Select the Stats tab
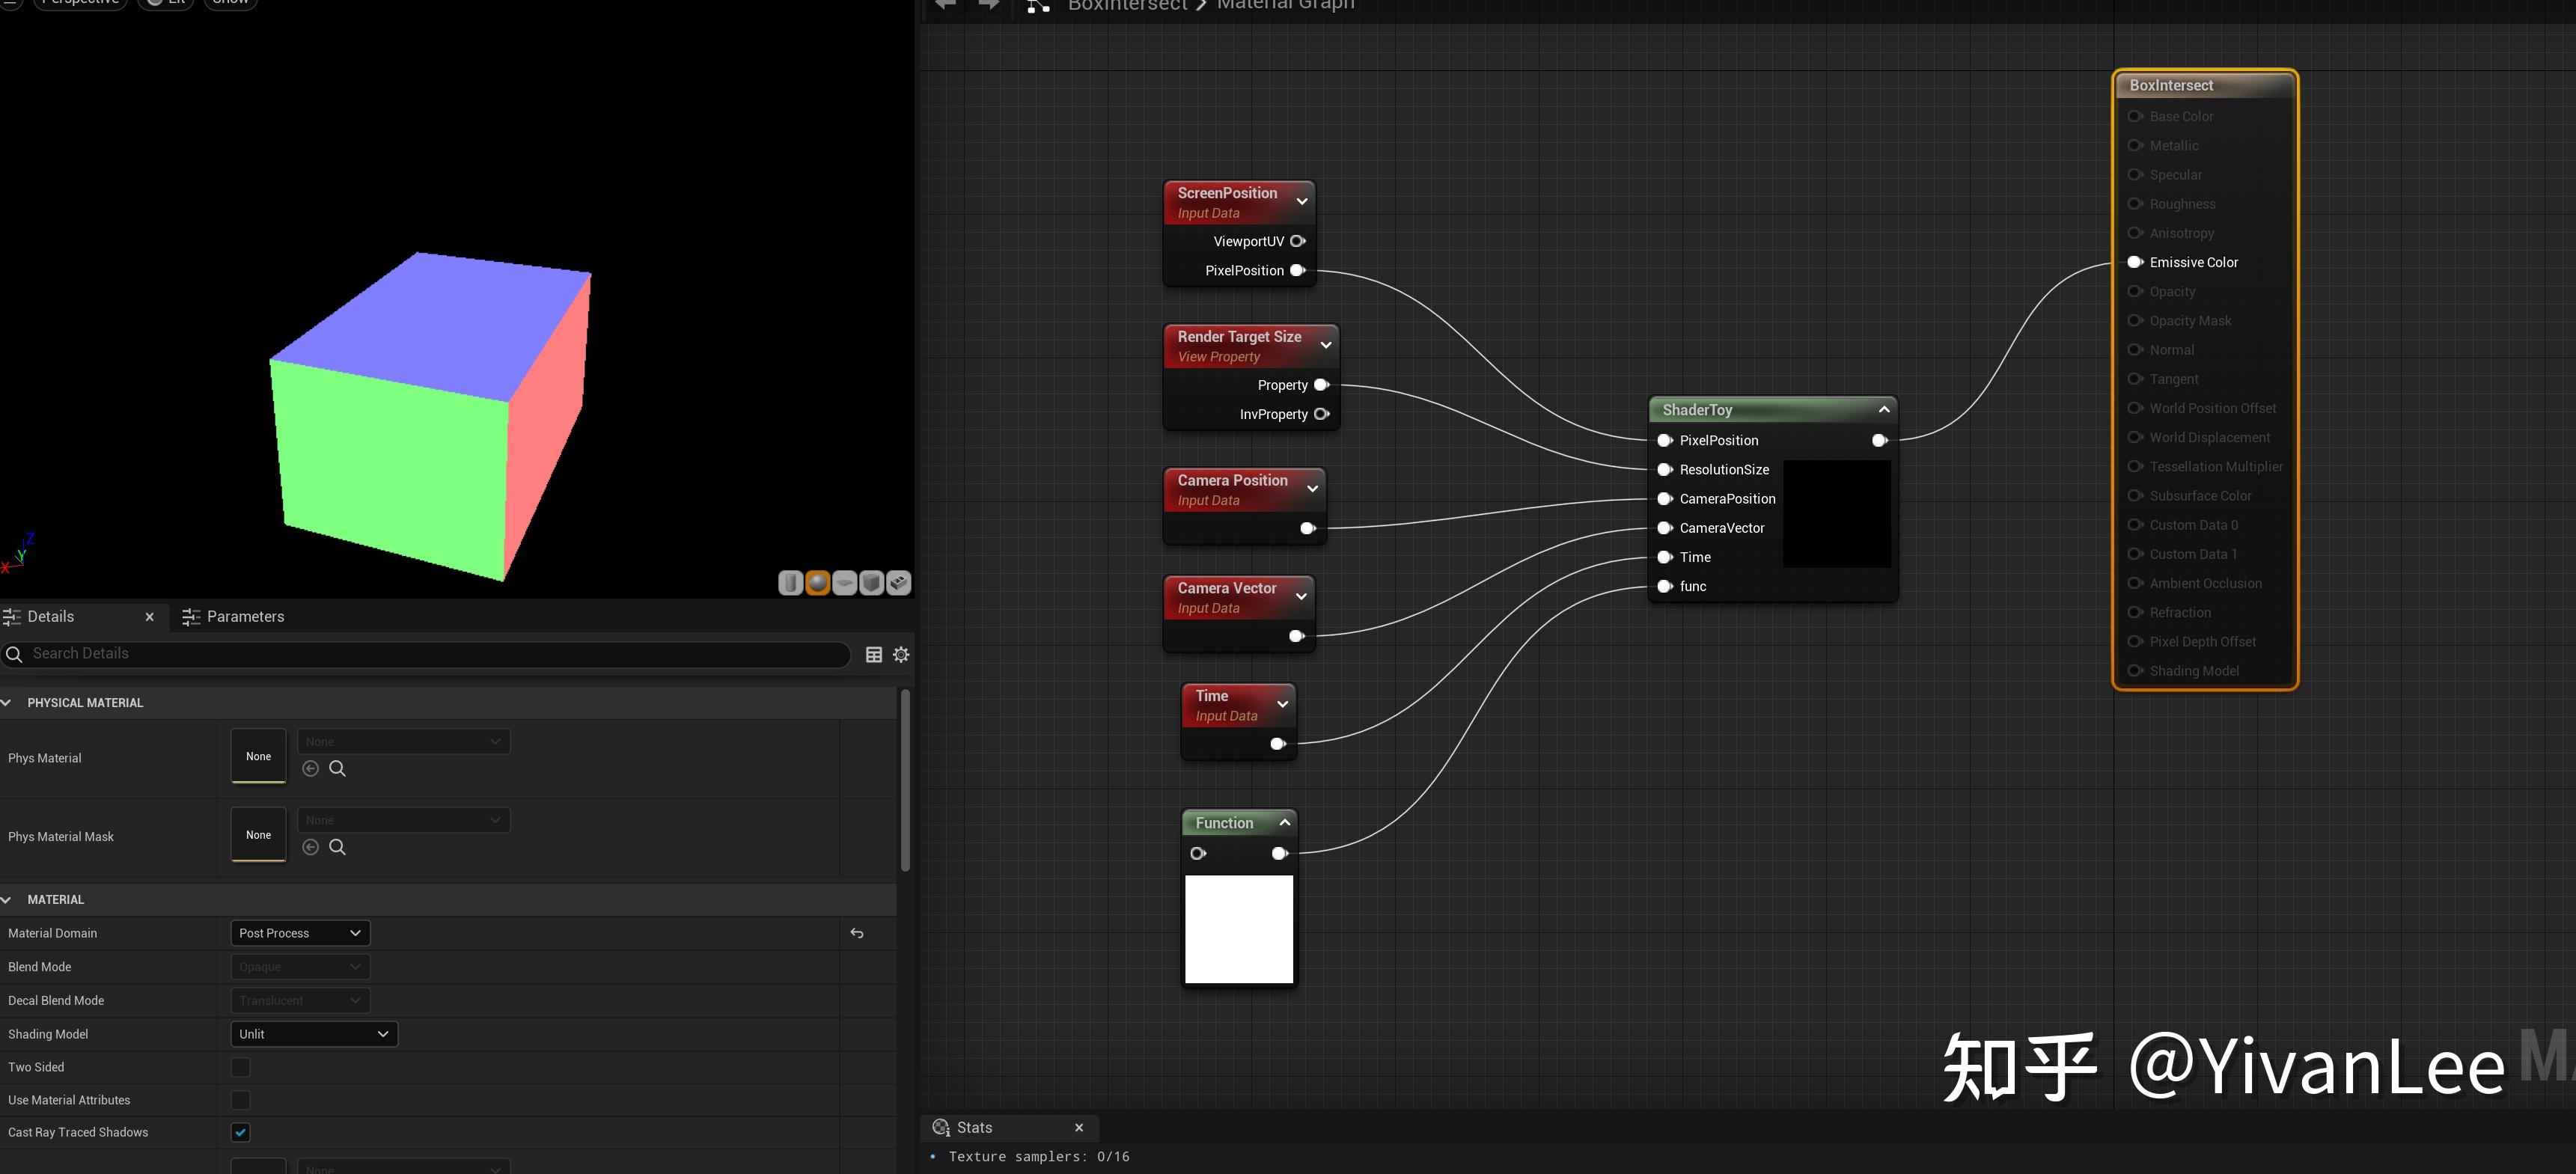The image size is (2576, 1174). [973, 1127]
